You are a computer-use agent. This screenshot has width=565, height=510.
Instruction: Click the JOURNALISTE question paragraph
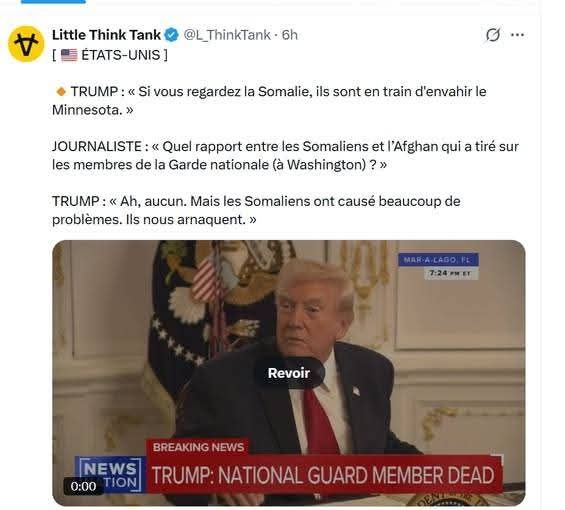pyautogui.click(x=285, y=156)
